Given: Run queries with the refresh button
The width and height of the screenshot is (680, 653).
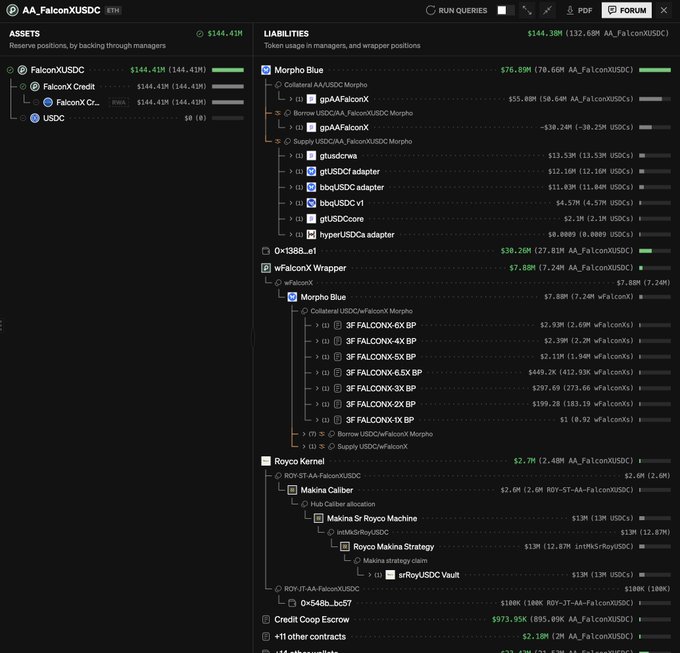Looking at the screenshot, I should [x=456, y=10].
